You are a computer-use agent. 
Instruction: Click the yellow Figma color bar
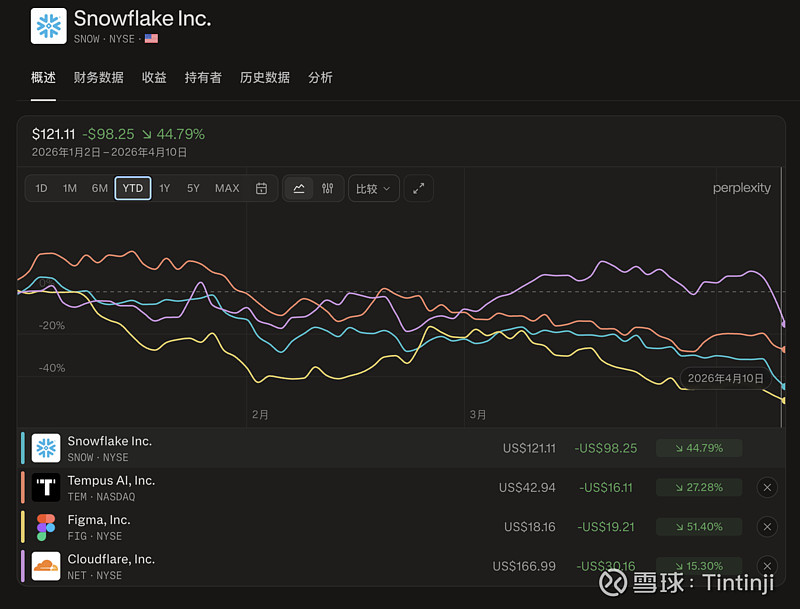click(22, 527)
